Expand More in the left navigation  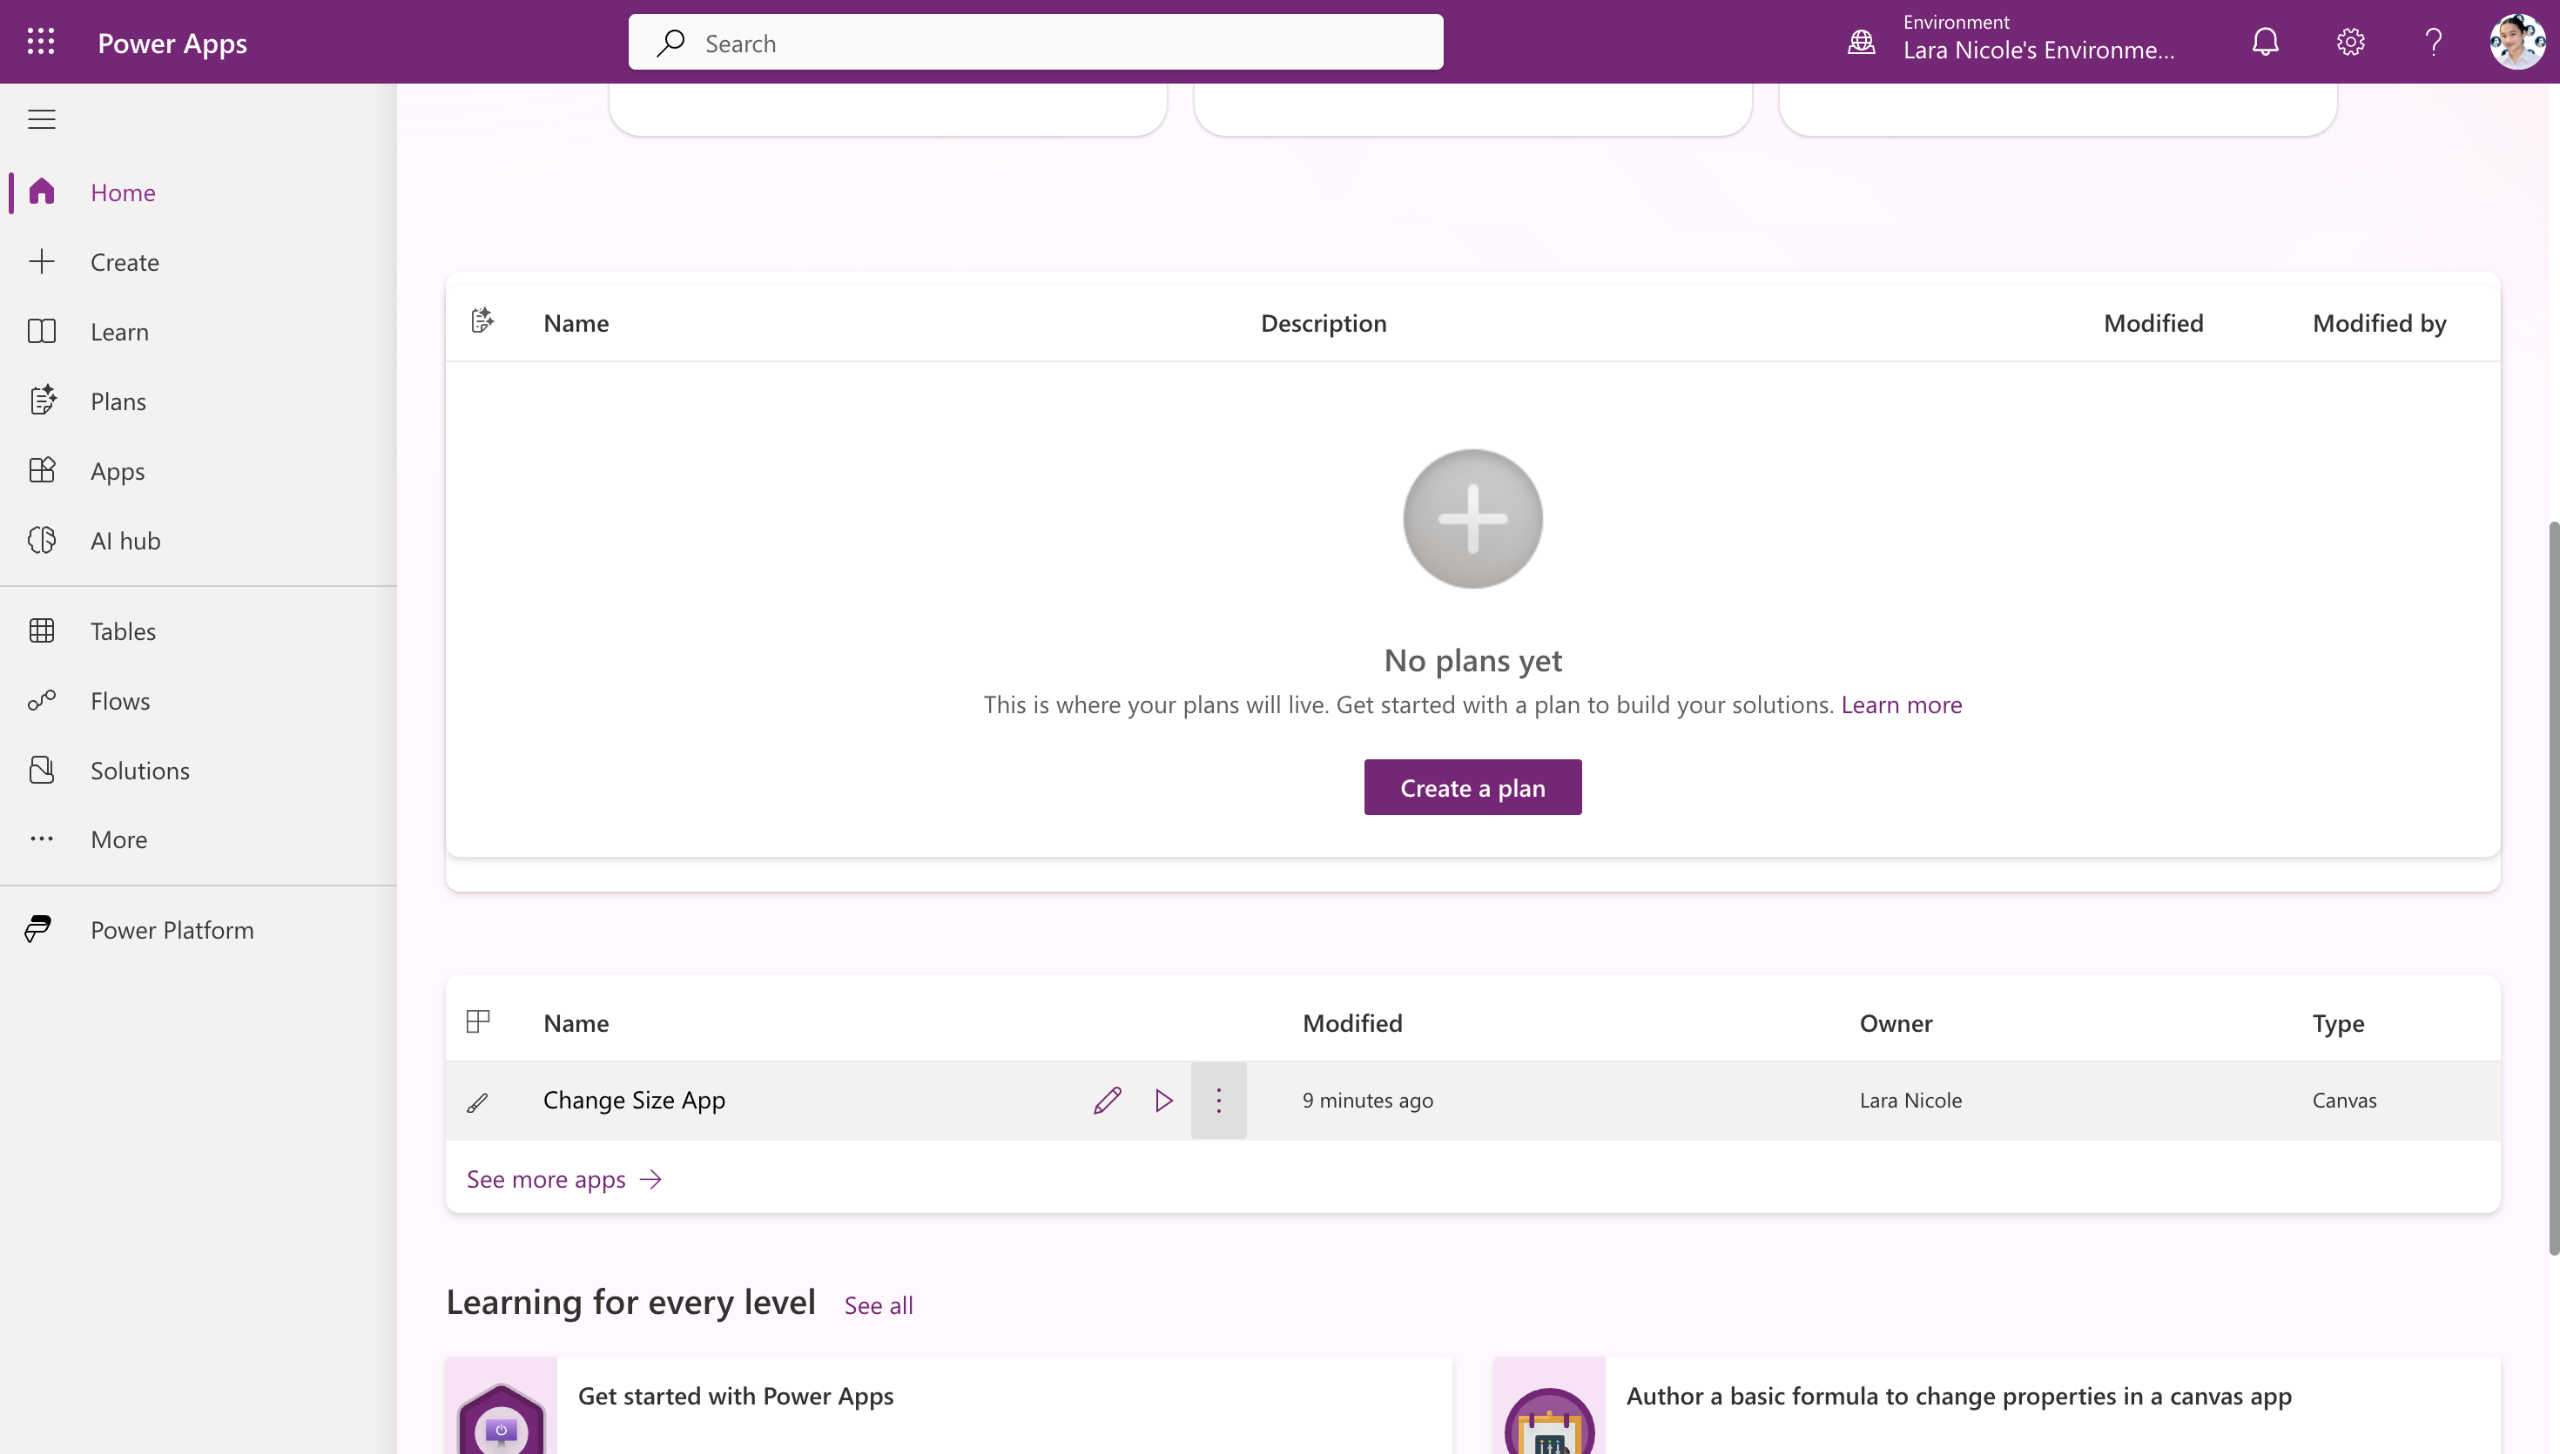click(x=118, y=839)
